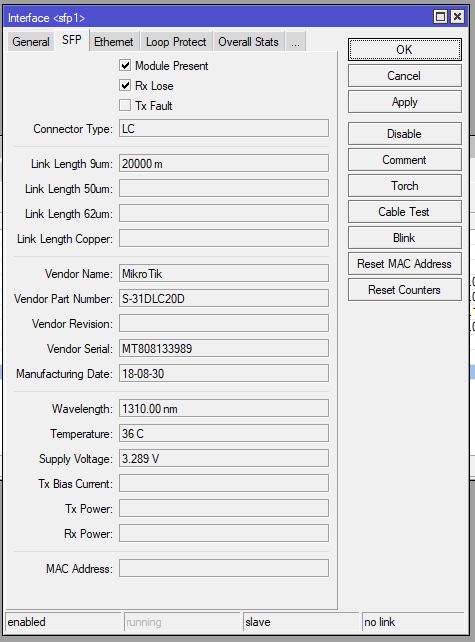Click the Blink button
The width and height of the screenshot is (475, 642).
click(x=405, y=238)
